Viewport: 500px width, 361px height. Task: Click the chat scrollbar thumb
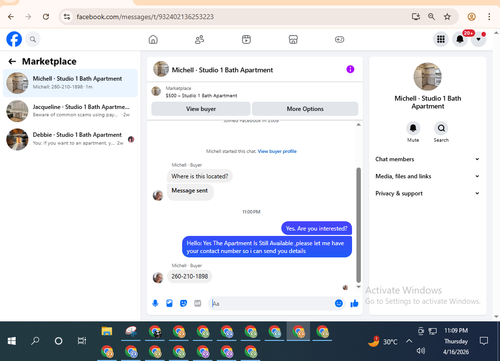tap(358, 225)
